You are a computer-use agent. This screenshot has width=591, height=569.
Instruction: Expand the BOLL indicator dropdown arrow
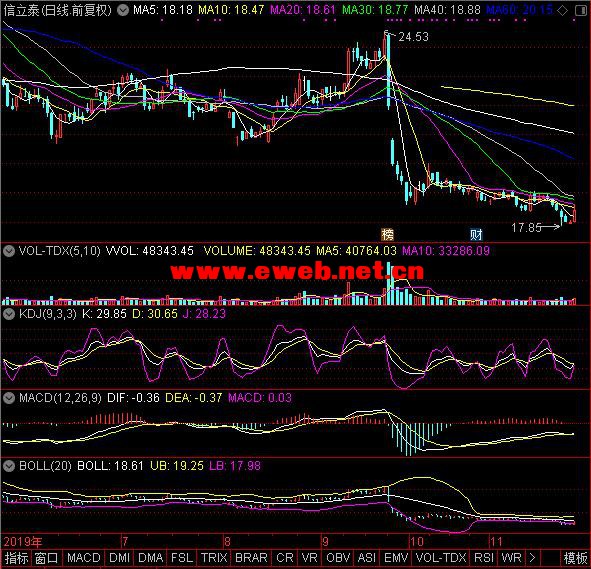point(9,466)
